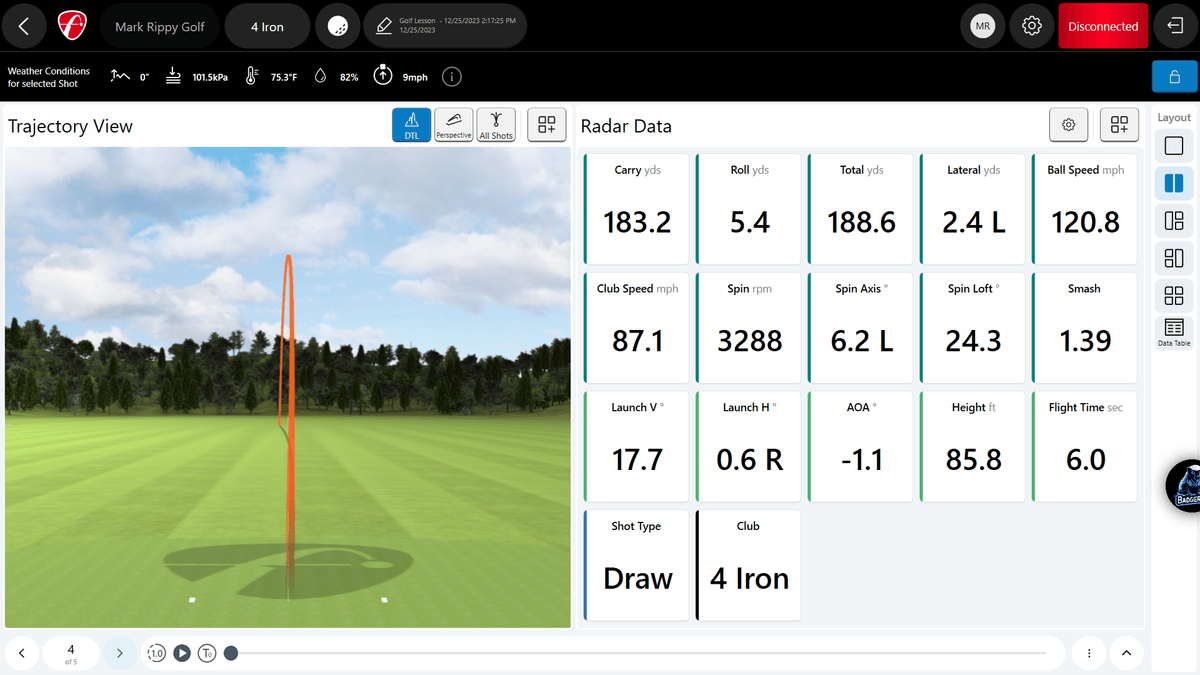This screenshot has height=675, width=1200.
Task: Click the exit session icon at top right
Action: pyautogui.click(x=1175, y=27)
